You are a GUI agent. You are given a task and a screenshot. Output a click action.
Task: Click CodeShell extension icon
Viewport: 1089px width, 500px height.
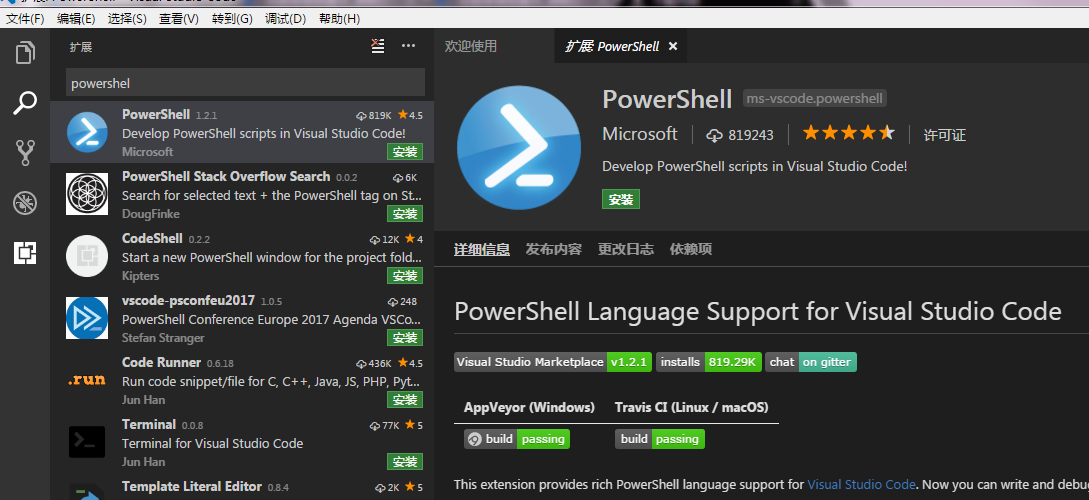pyautogui.click(x=87, y=256)
